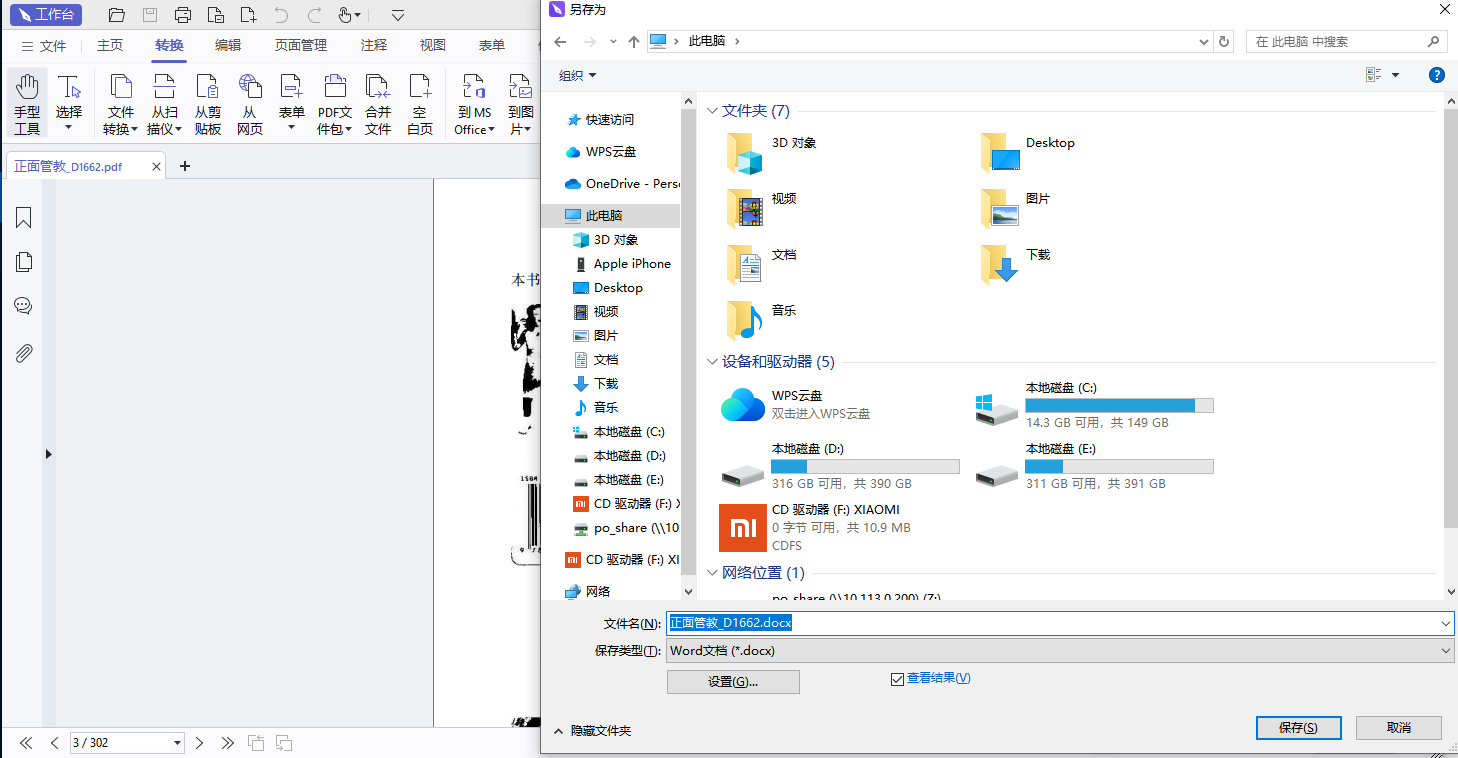
Task: Open the Comments panel in left sidebar
Action: (24, 306)
